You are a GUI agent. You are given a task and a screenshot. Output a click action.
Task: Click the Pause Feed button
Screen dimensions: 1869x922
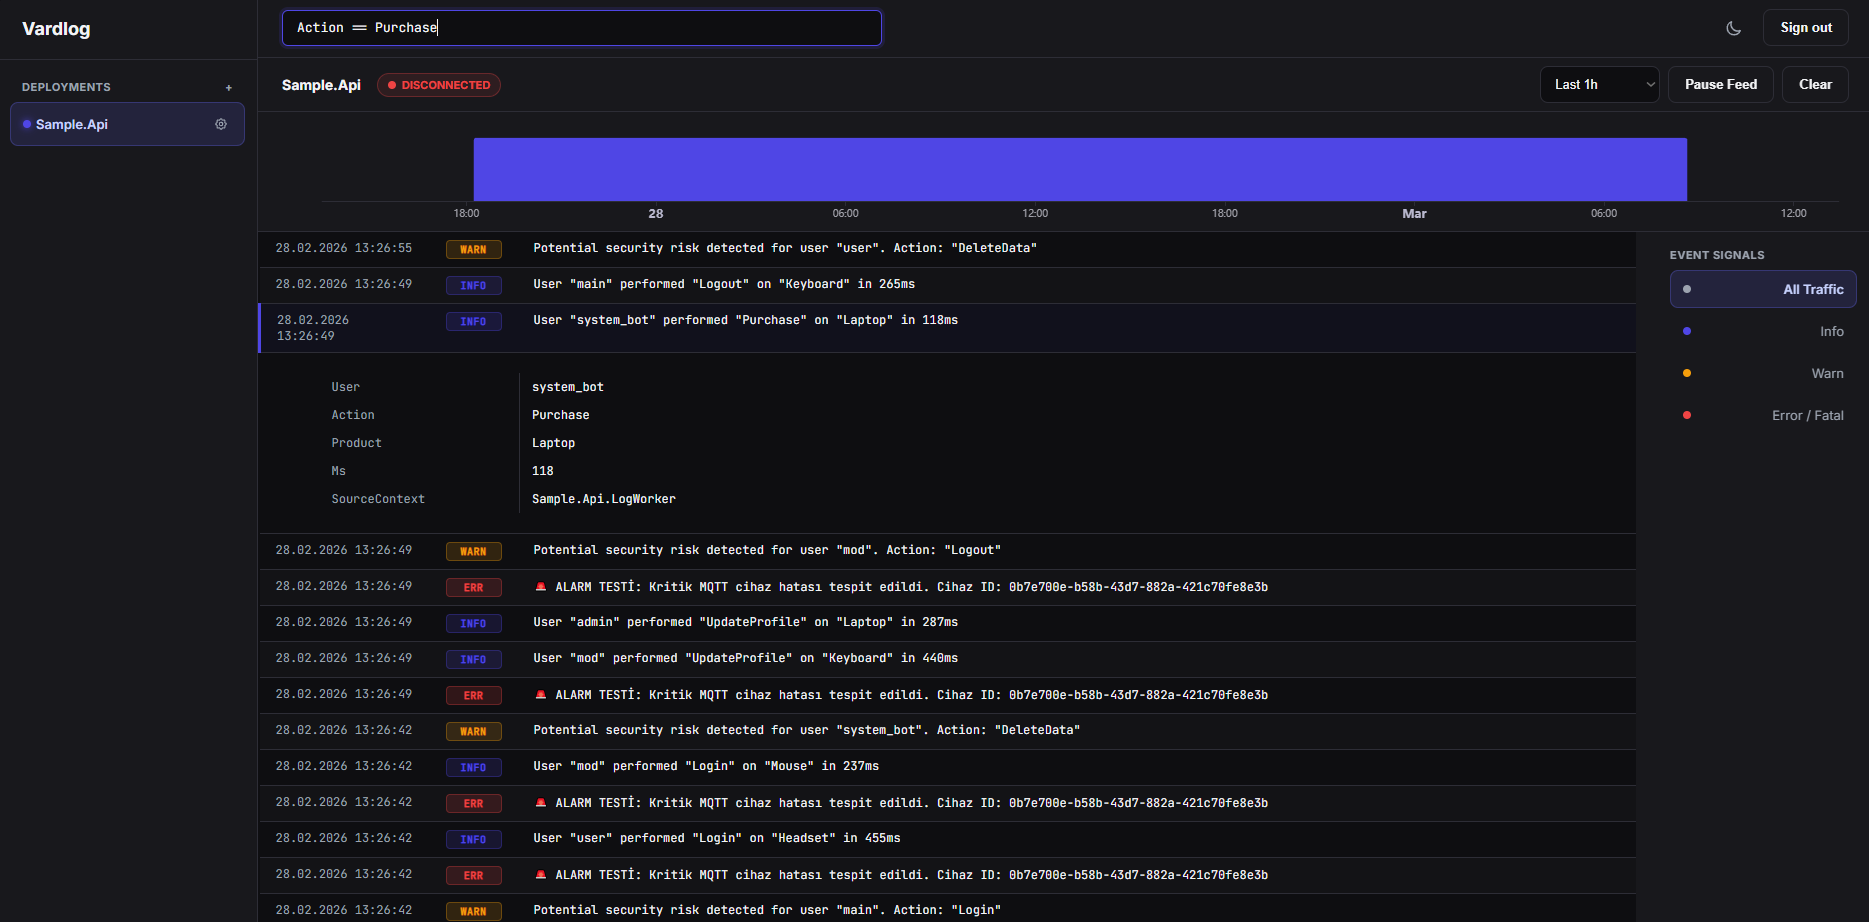click(1720, 85)
